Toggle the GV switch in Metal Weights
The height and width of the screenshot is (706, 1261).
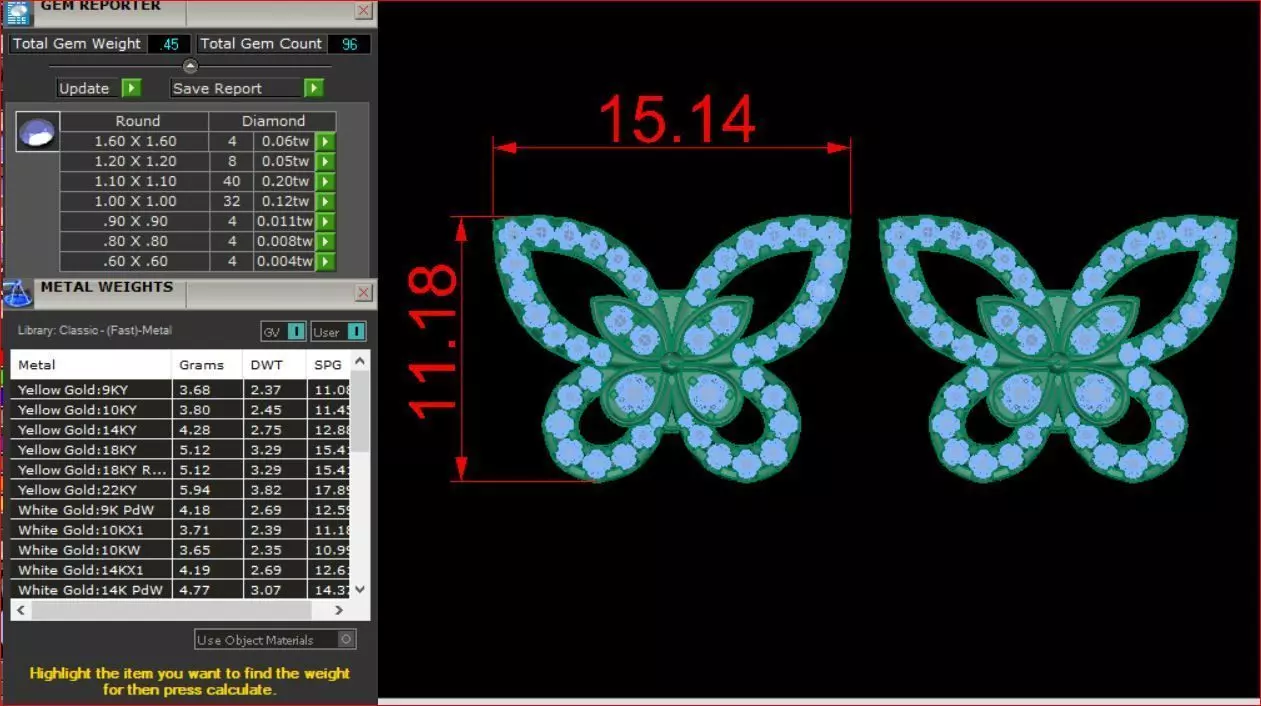pyautogui.click(x=296, y=332)
